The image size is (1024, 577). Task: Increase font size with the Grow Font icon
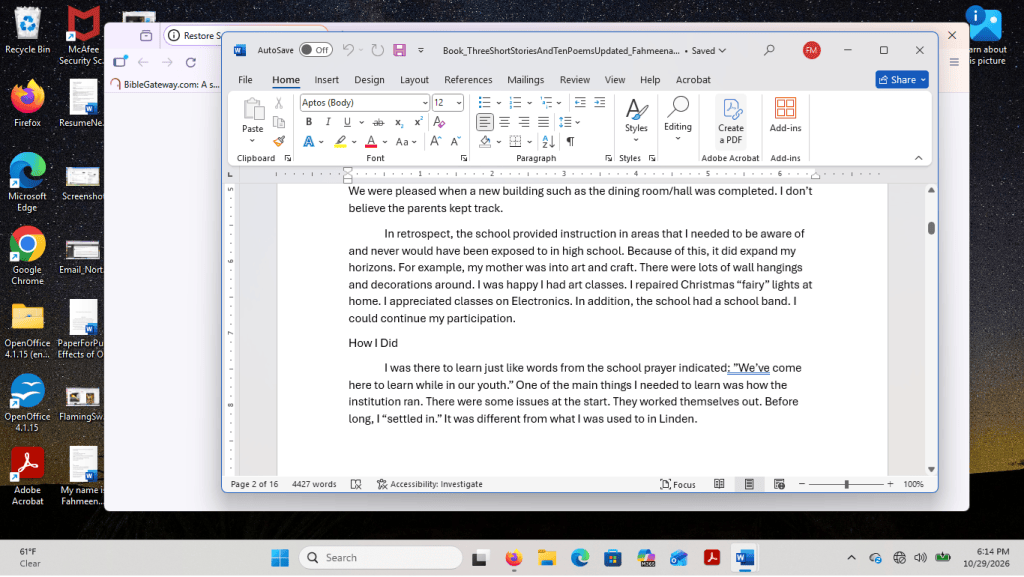435,141
